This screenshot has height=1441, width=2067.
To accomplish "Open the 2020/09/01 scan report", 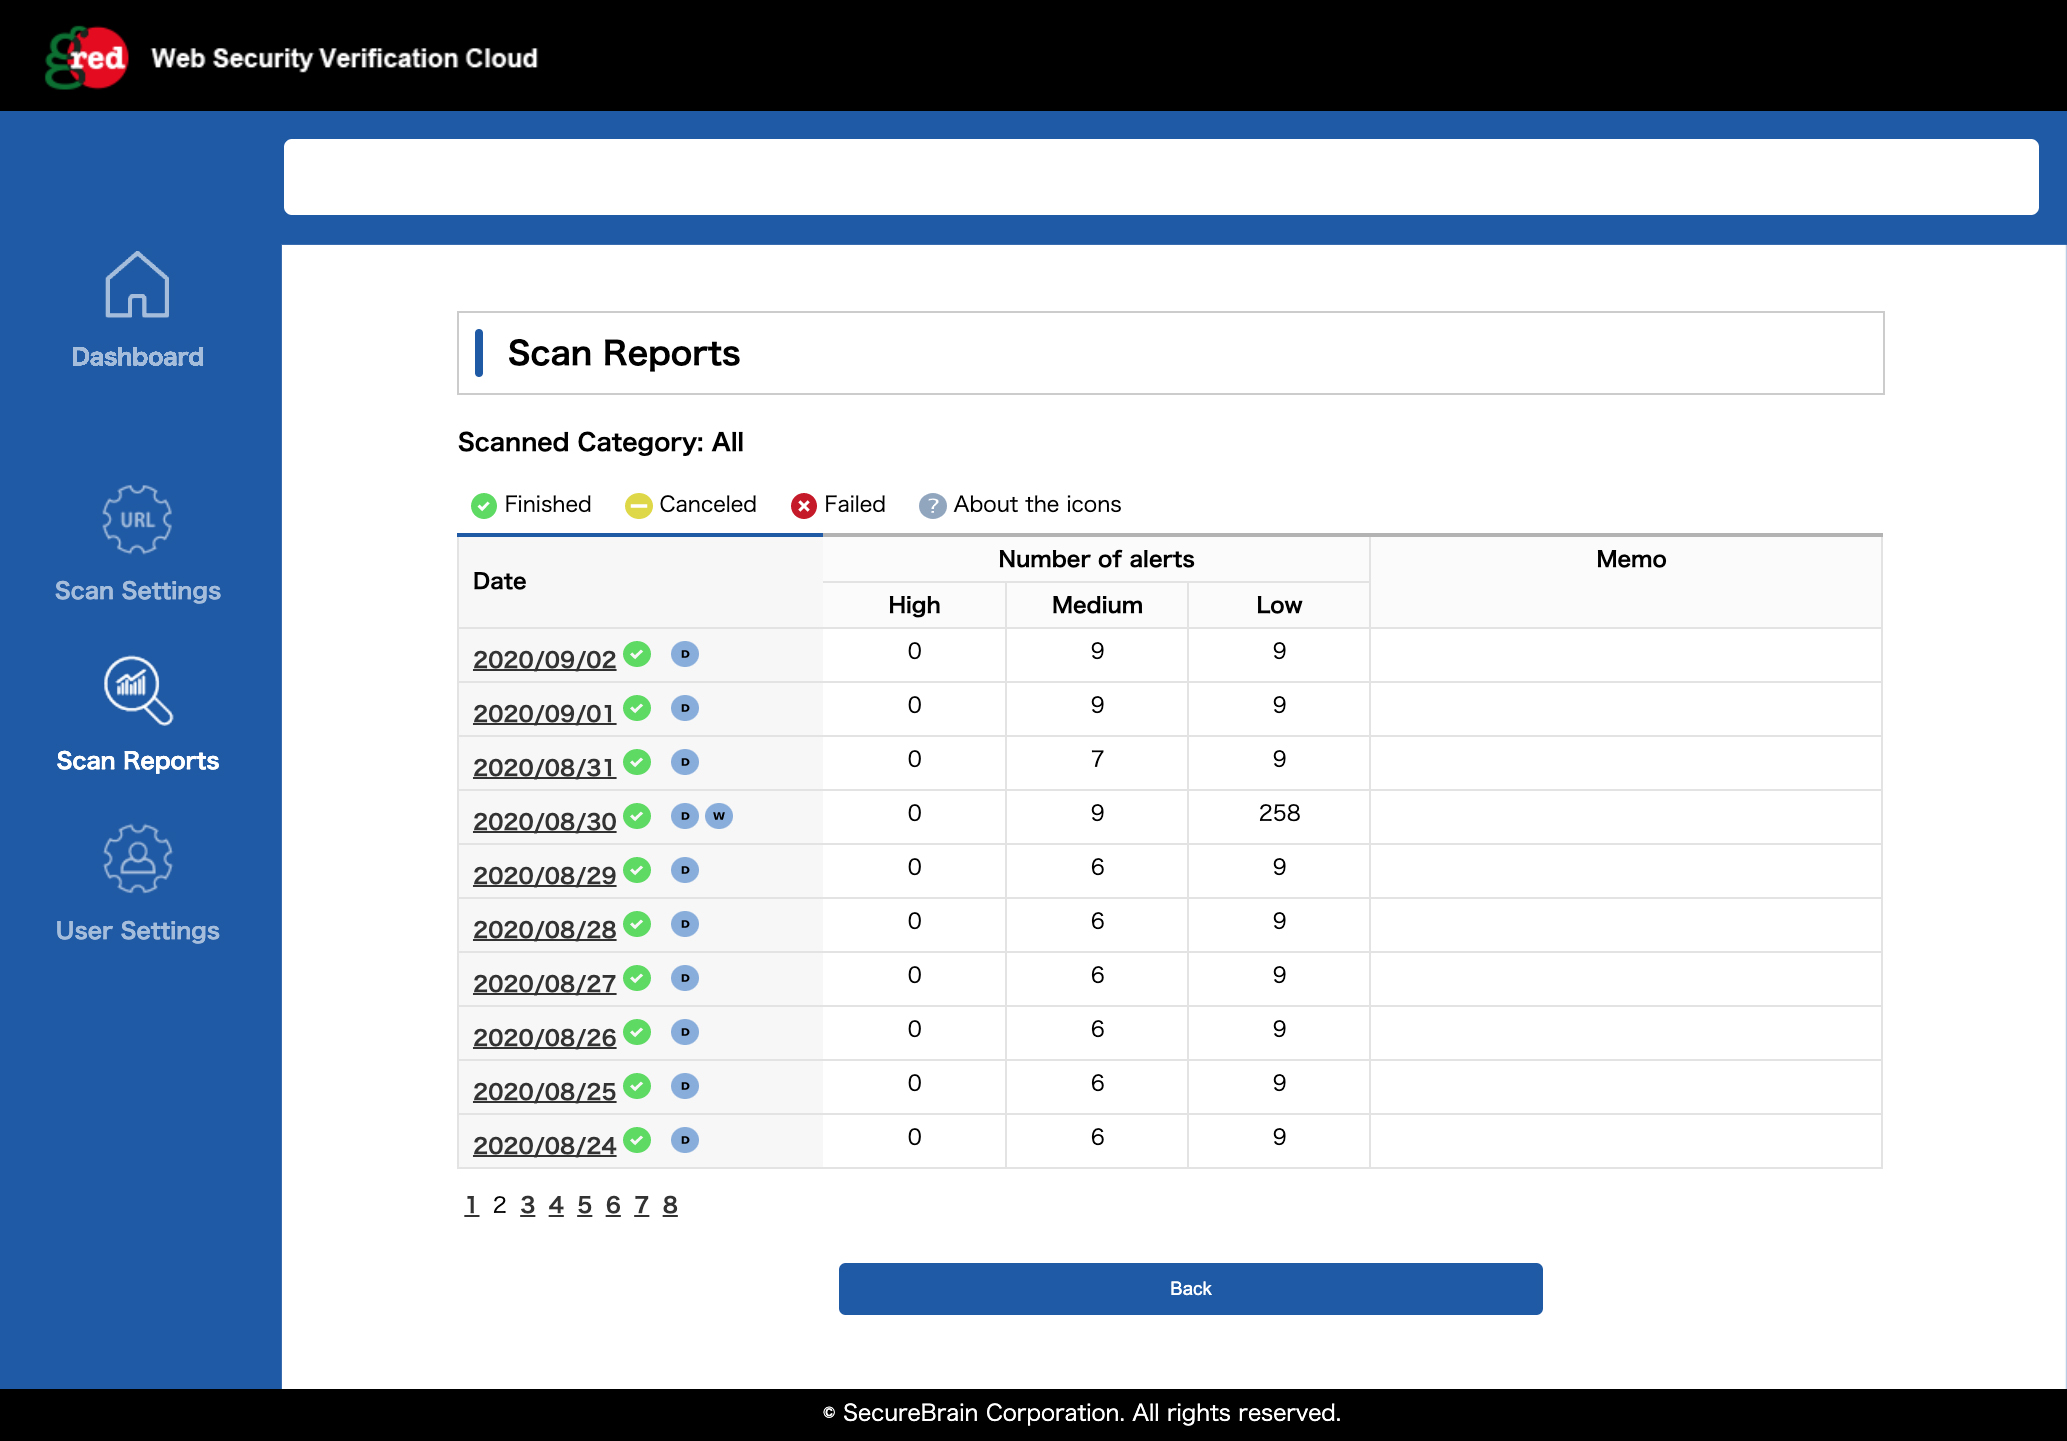I will pos(544,713).
